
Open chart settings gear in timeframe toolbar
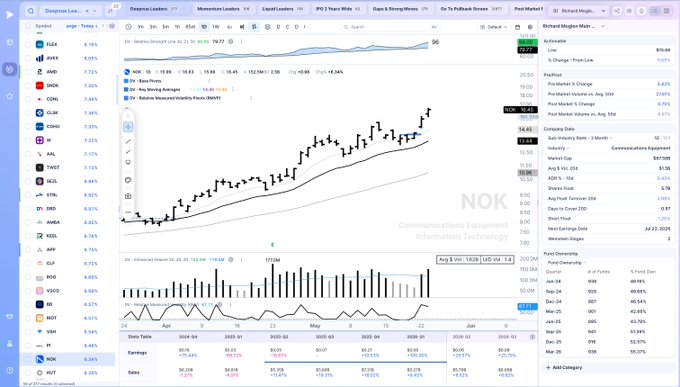coord(268,27)
